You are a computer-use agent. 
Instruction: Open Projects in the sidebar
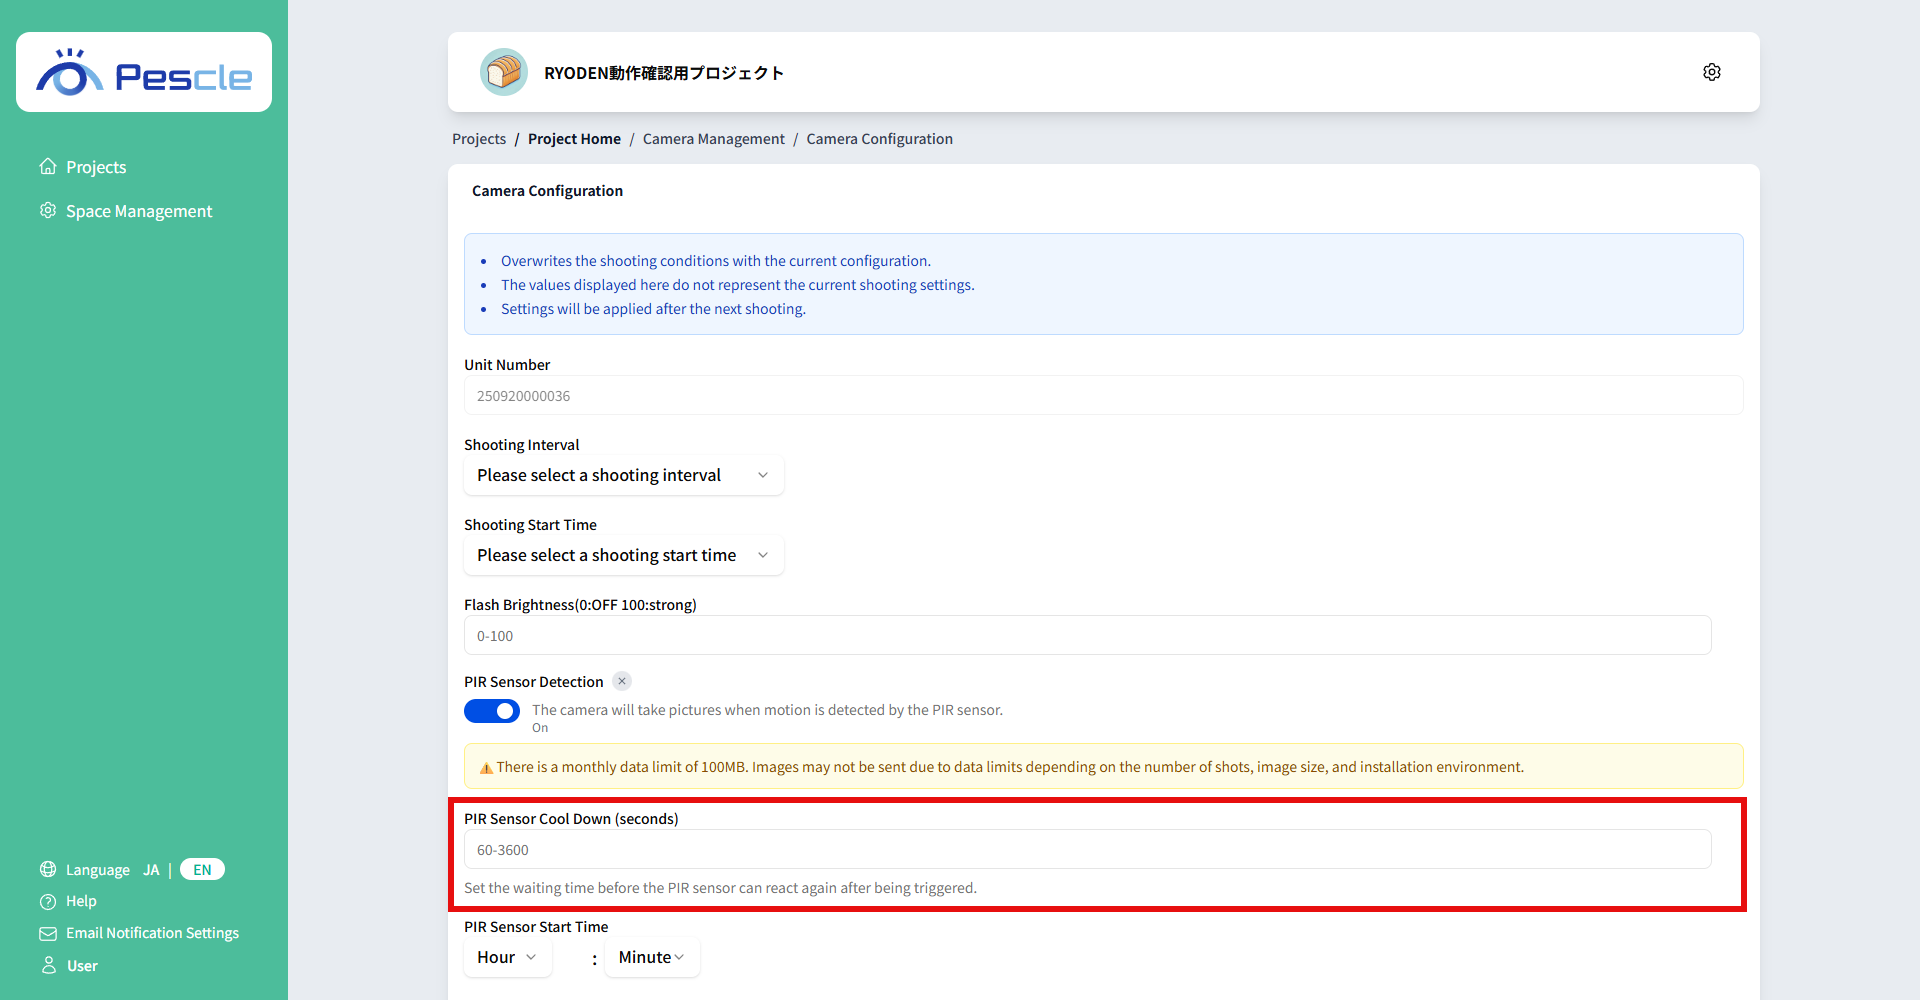96,167
